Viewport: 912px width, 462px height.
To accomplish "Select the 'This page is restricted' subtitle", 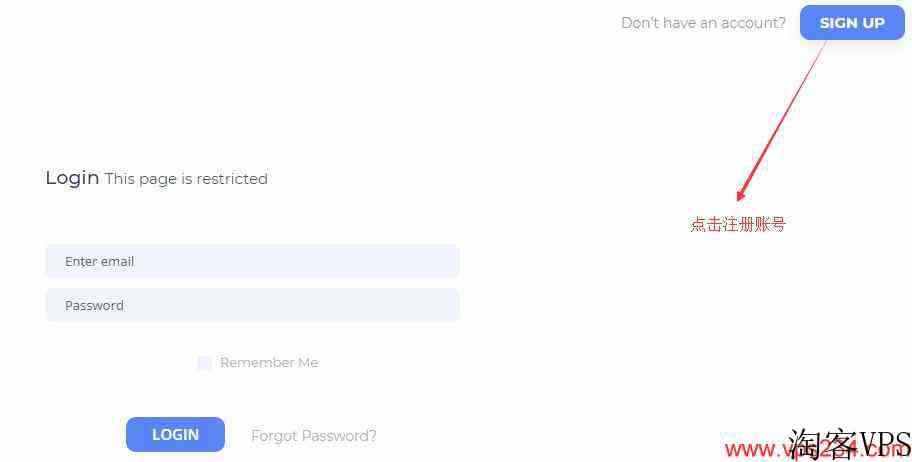I will coord(186,179).
